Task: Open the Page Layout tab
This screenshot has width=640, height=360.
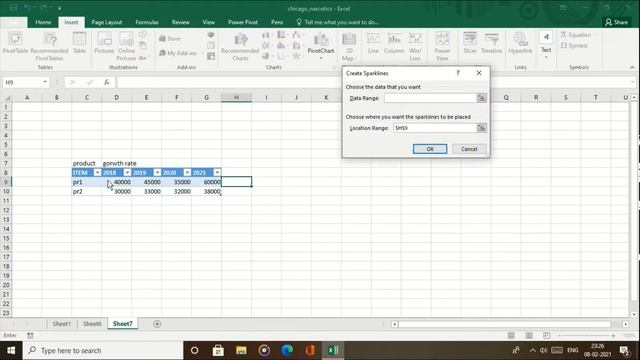Action: (107, 22)
